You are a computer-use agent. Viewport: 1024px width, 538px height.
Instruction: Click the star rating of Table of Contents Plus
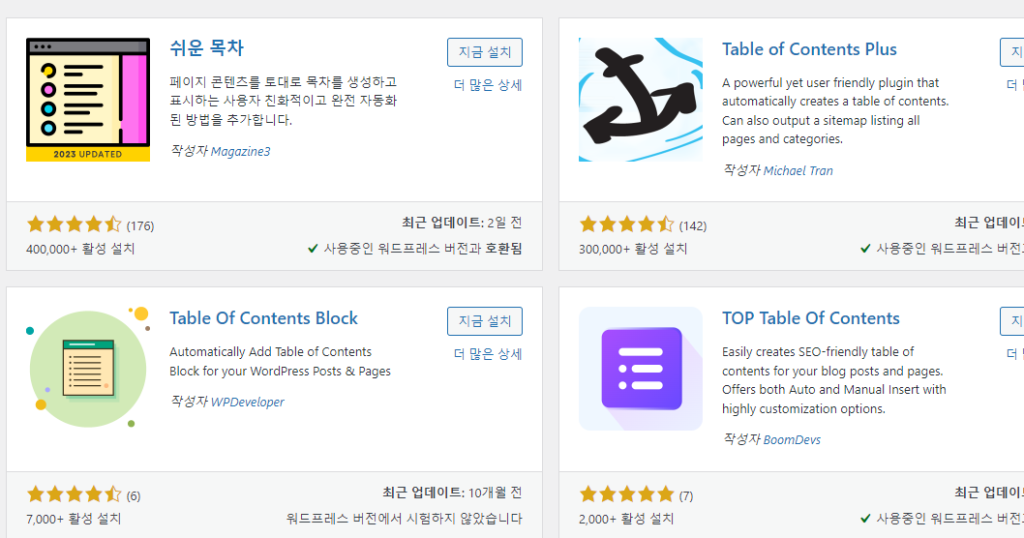626,225
